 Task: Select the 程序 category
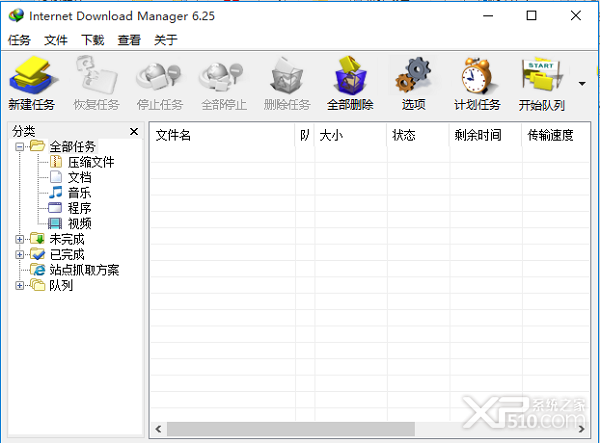(80, 208)
